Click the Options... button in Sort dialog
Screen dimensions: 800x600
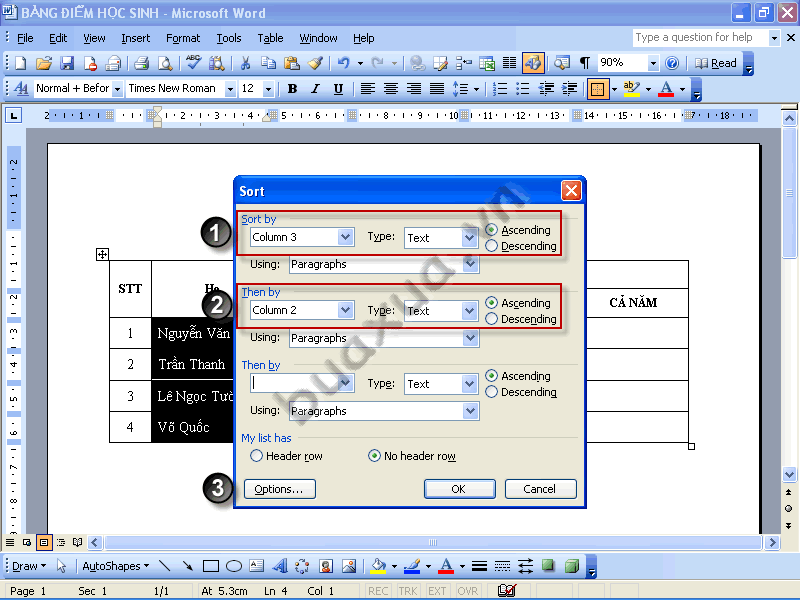pos(280,489)
